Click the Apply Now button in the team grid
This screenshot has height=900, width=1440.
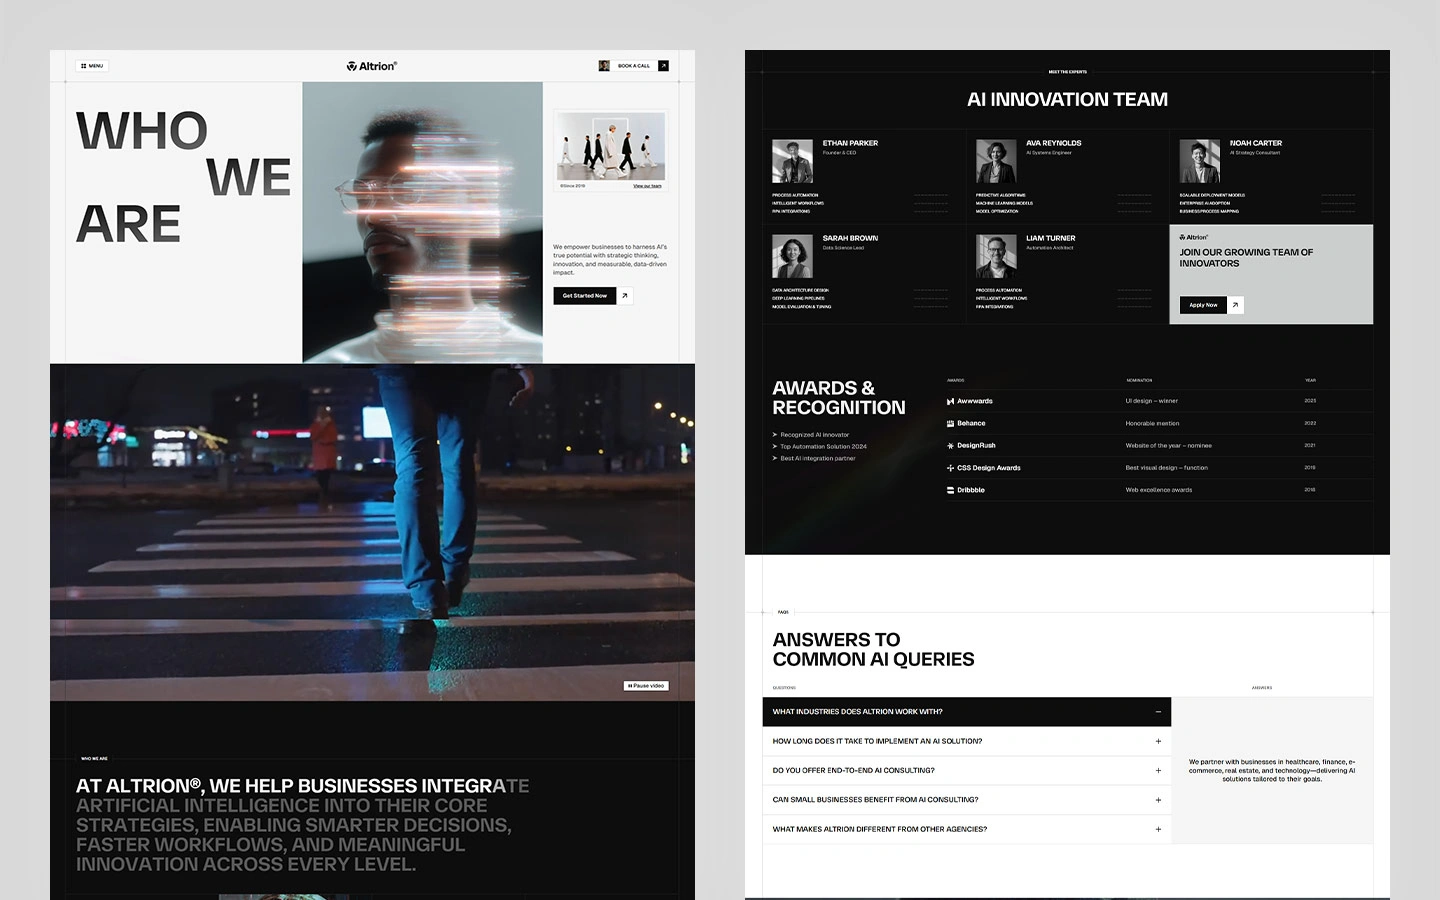pyautogui.click(x=1202, y=305)
